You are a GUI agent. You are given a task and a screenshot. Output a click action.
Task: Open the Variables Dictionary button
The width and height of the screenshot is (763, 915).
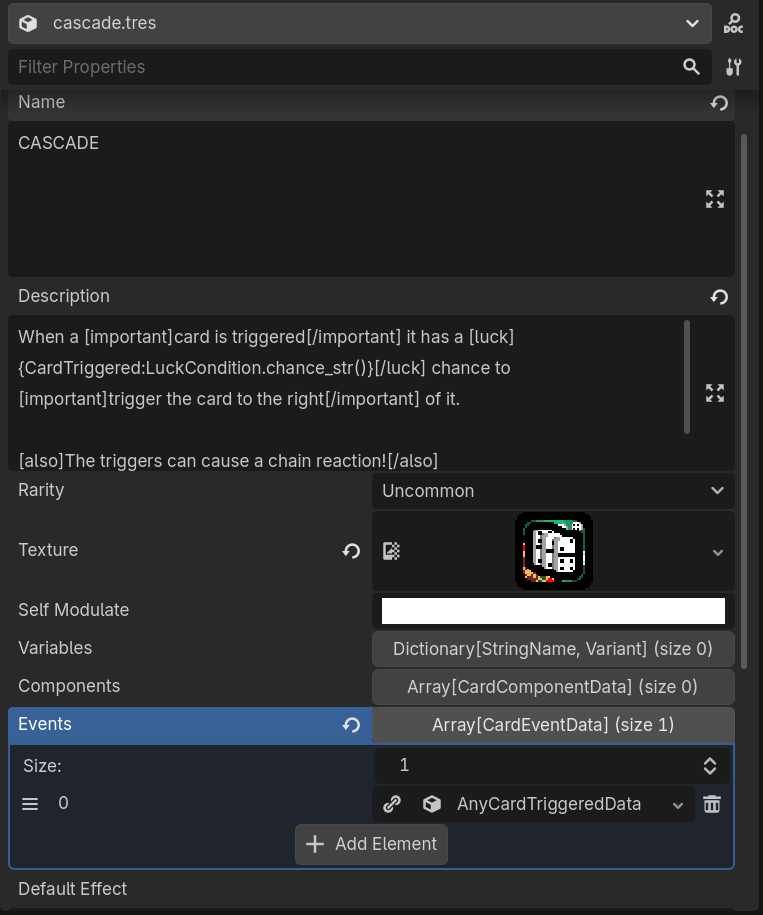[x=552, y=649]
